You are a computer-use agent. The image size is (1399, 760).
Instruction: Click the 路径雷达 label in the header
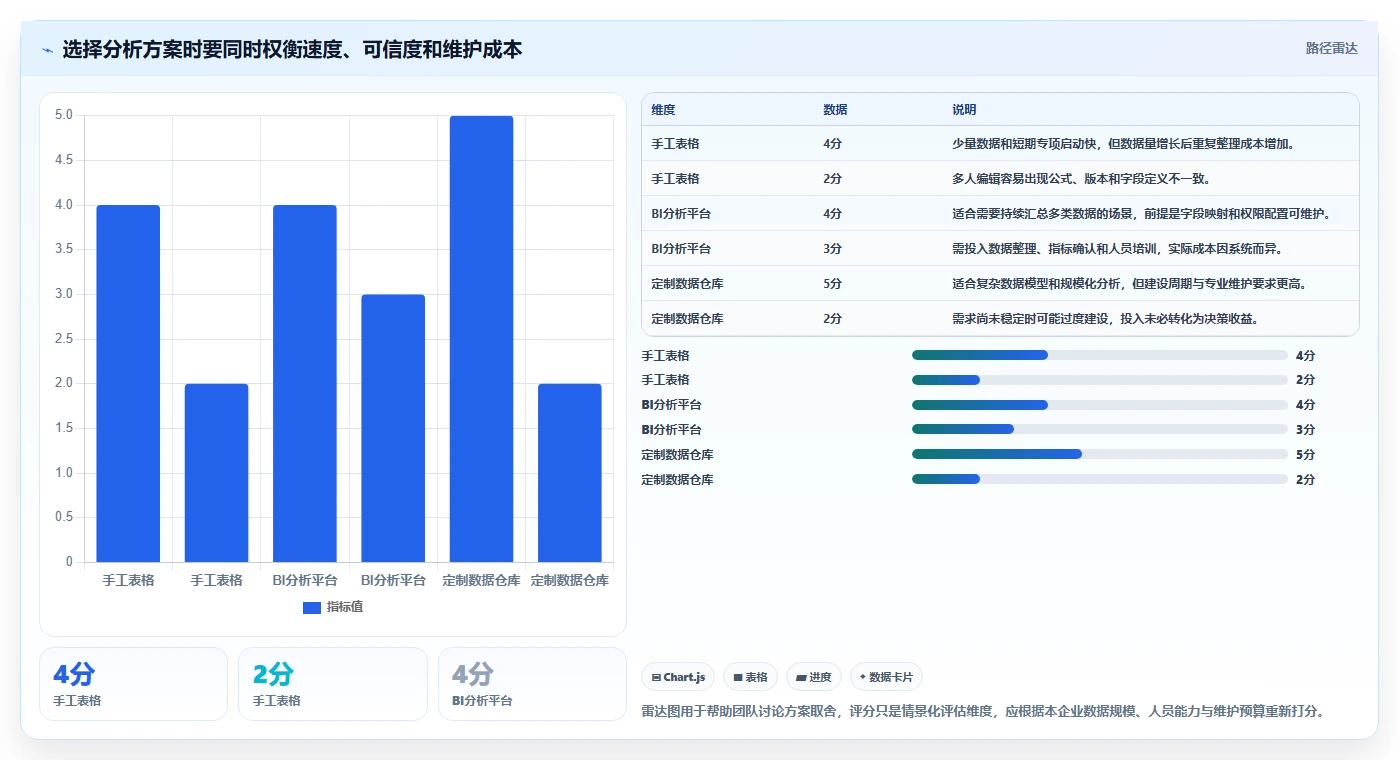pyautogui.click(x=1331, y=48)
